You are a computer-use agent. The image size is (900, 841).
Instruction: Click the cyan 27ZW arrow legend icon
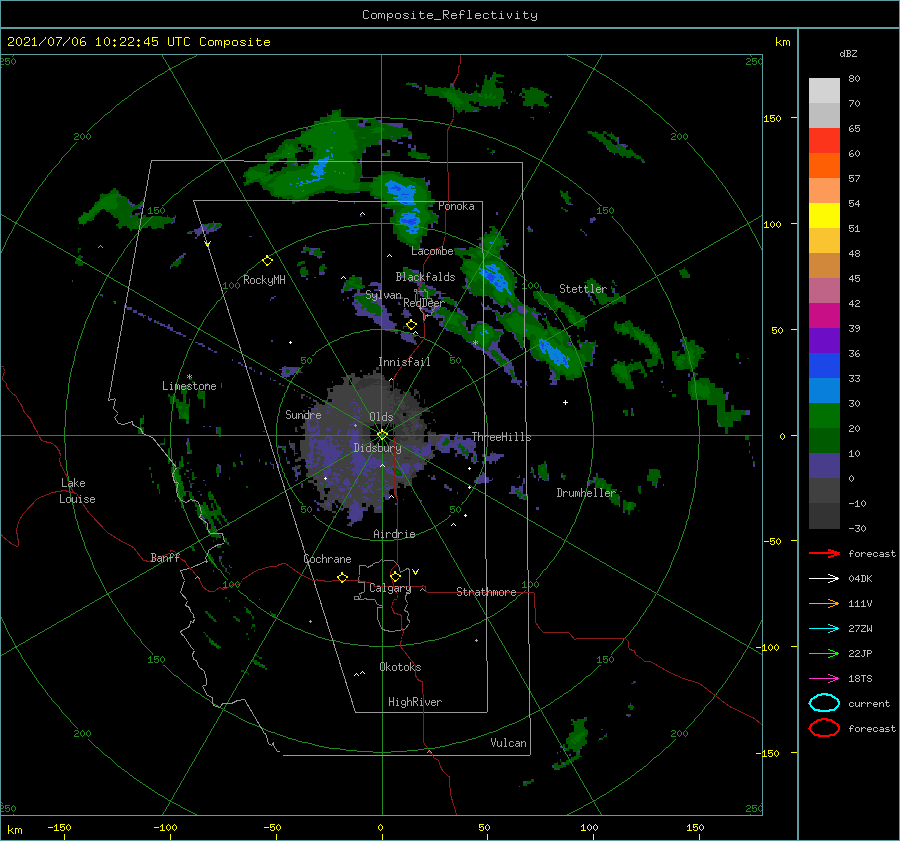[824, 629]
